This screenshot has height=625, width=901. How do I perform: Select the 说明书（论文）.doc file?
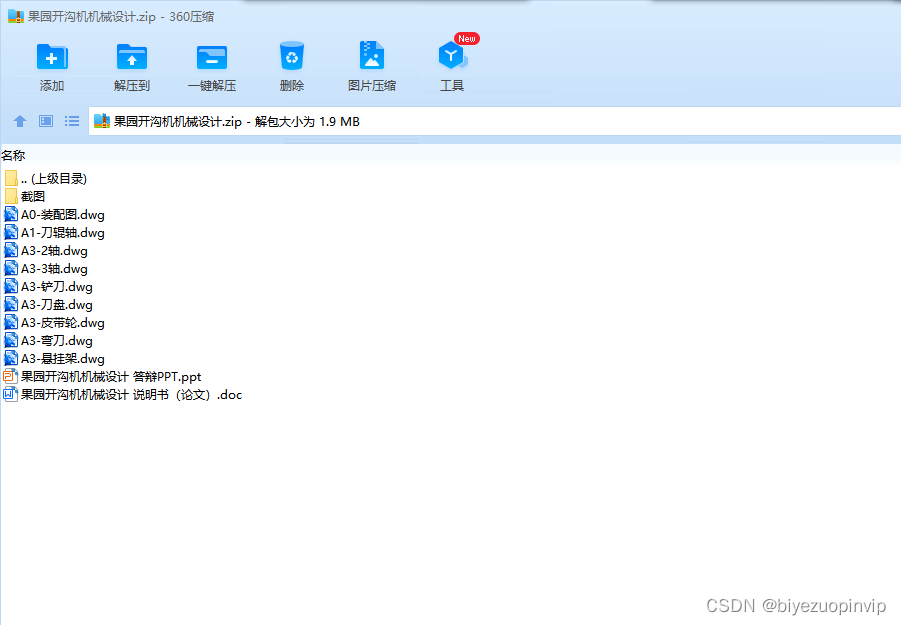[x=123, y=395]
